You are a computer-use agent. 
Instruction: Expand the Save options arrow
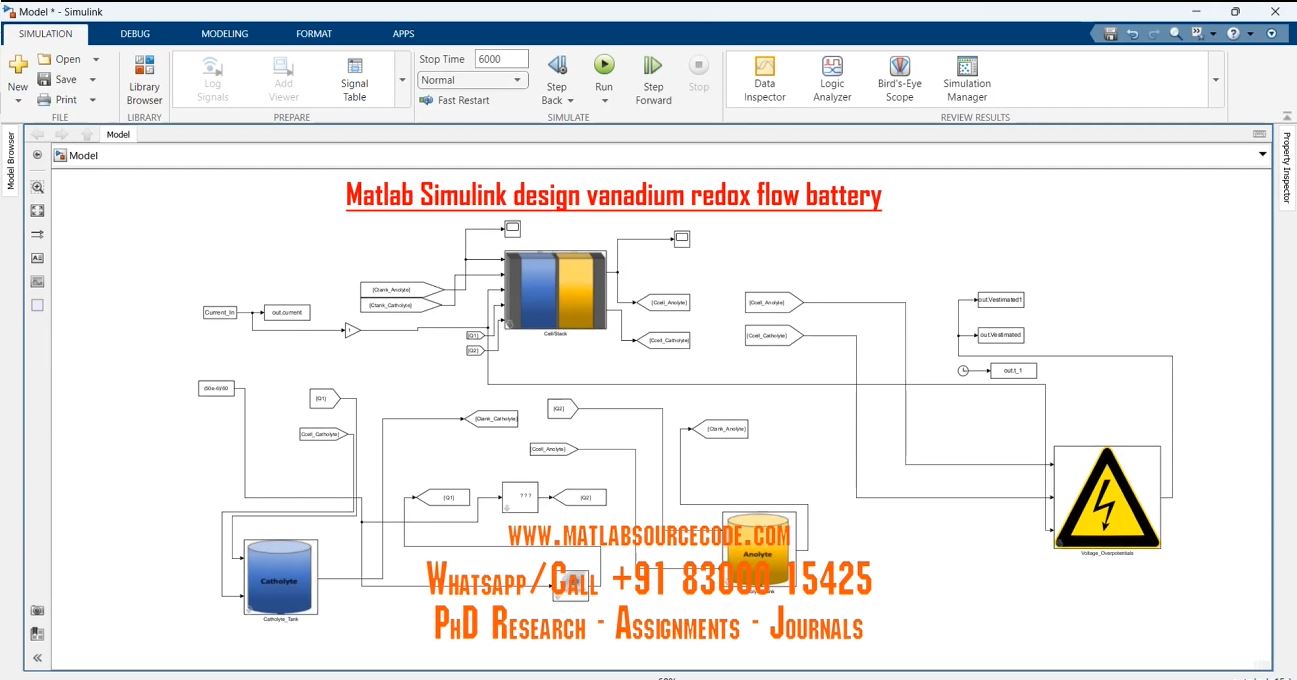[93, 80]
